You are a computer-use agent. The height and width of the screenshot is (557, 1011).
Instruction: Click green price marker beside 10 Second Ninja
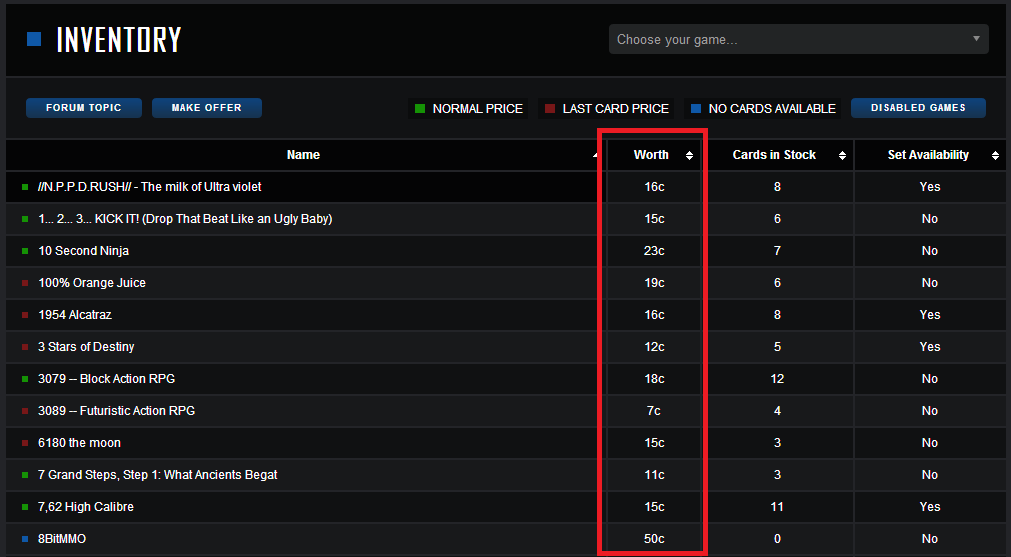[x=25, y=251]
